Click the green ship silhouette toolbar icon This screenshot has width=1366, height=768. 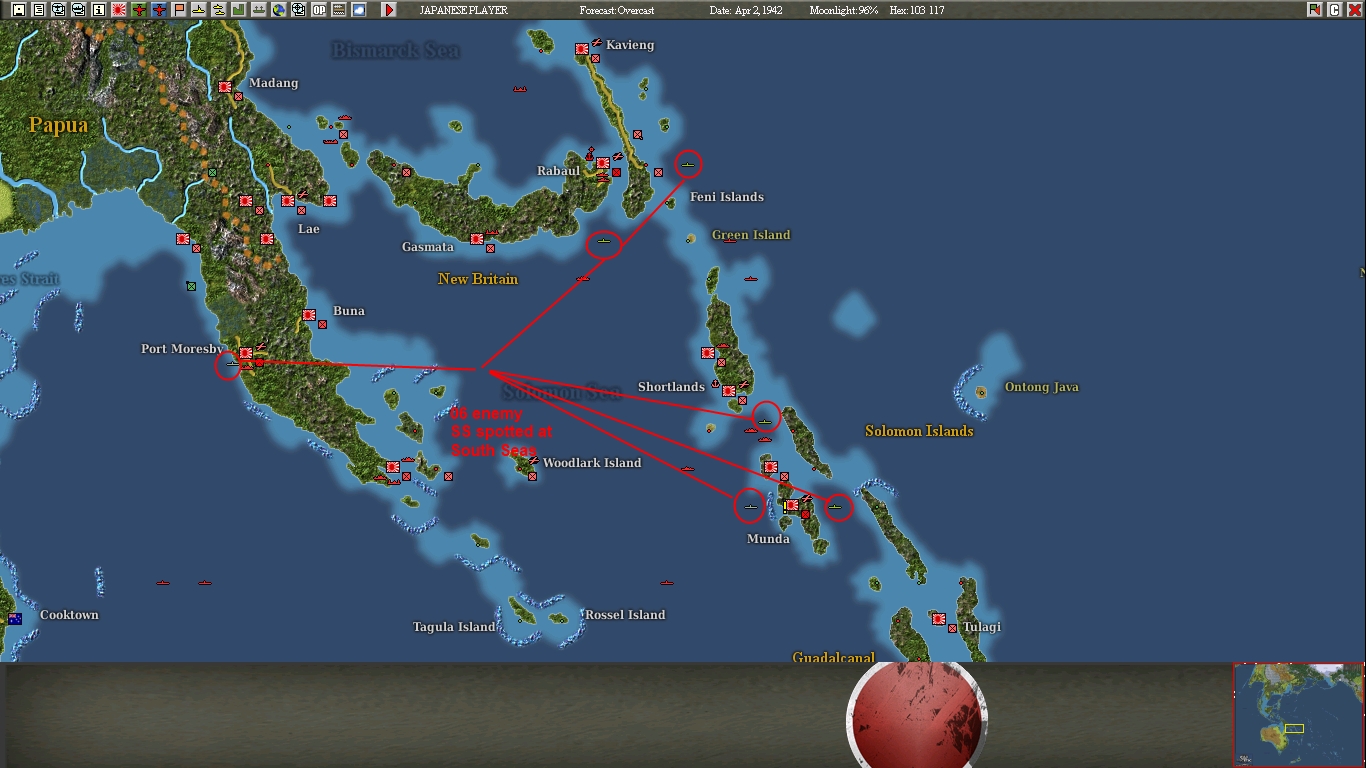tap(259, 10)
